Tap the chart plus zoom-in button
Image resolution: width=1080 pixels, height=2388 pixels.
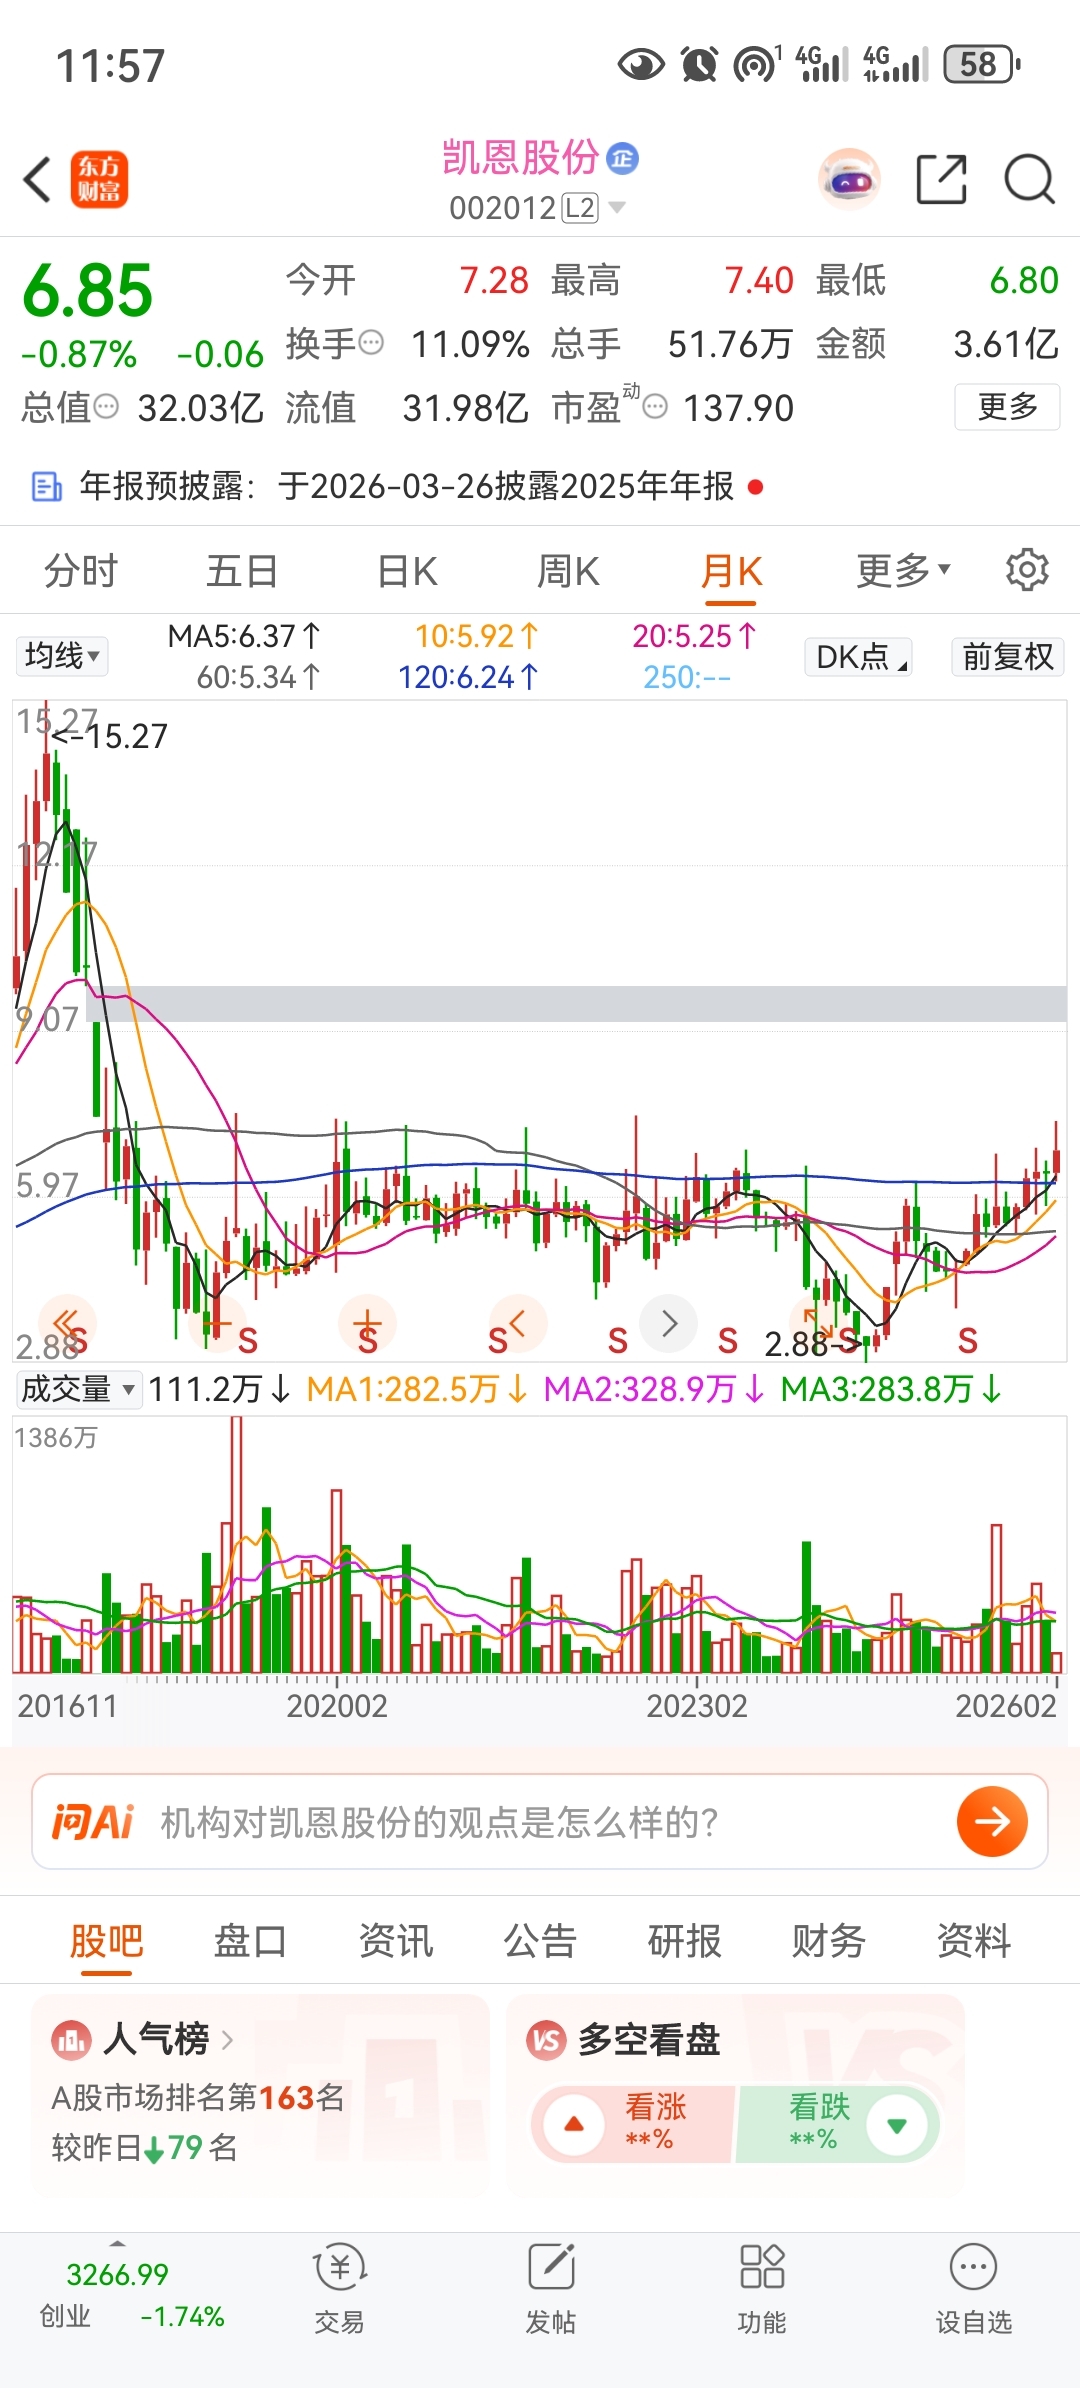tap(368, 1323)
